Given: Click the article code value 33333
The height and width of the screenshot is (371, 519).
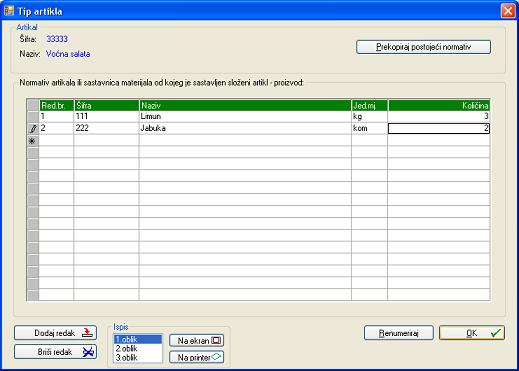Looking at the screenshot, I should tap(57, 39).
